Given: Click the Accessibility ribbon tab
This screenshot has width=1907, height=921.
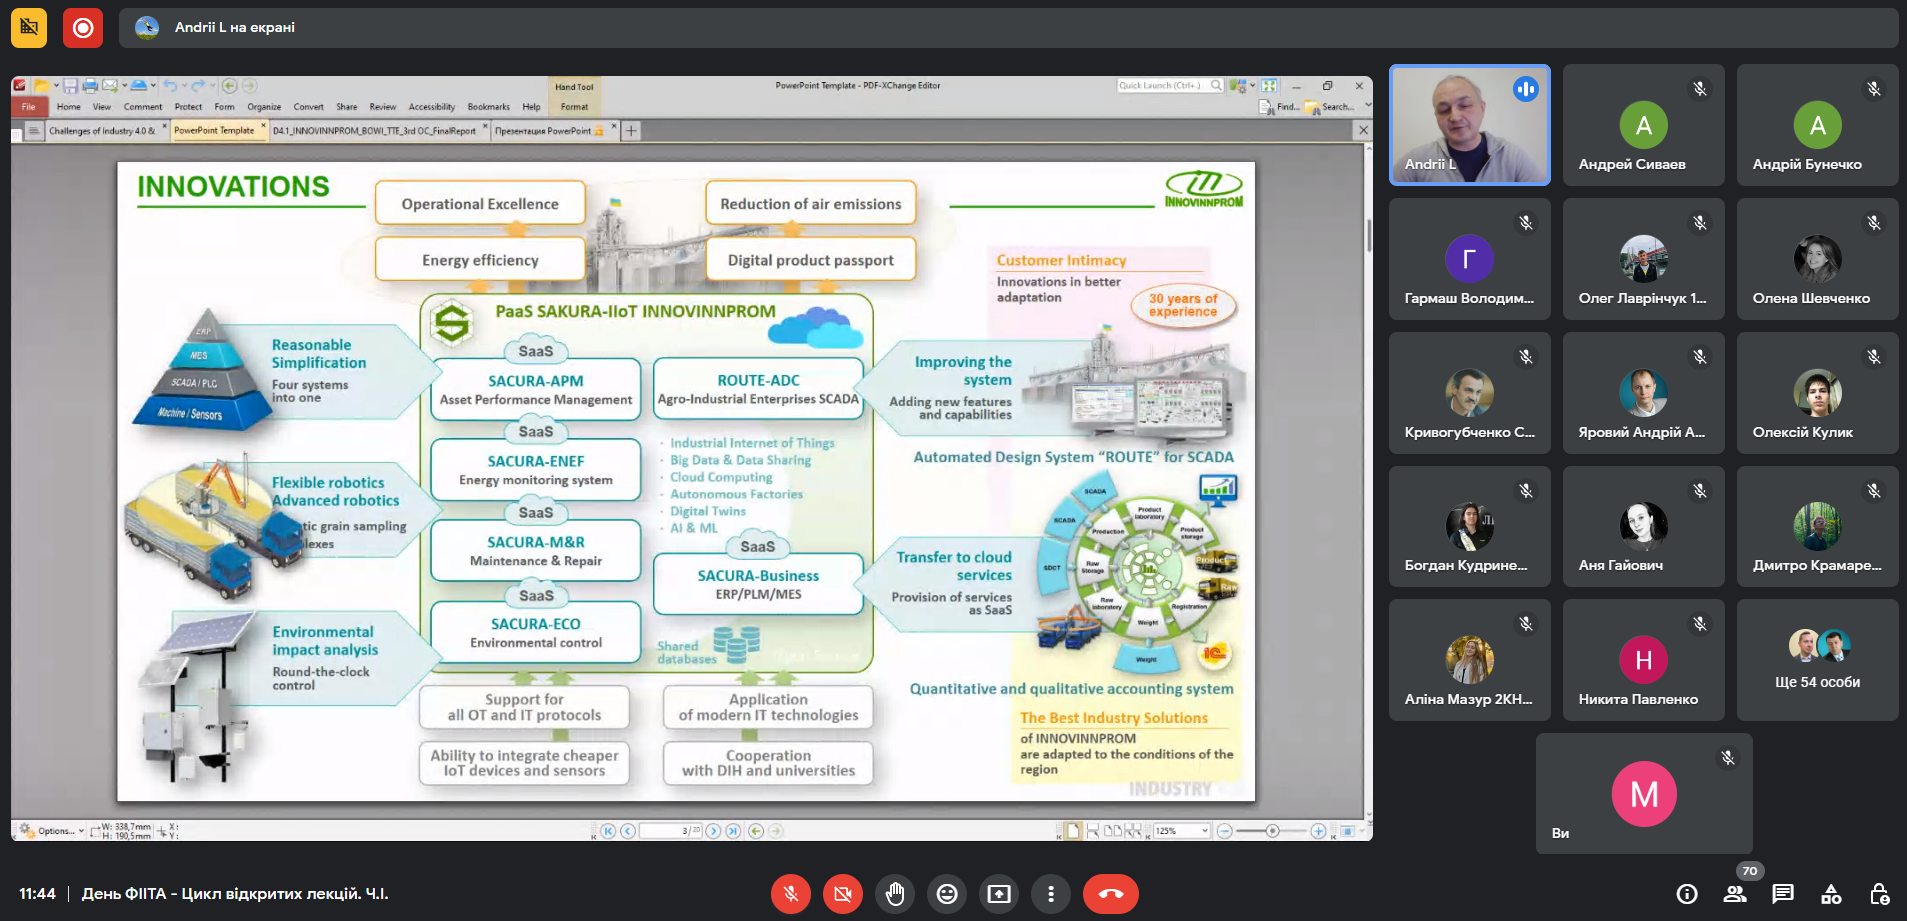Looking at the screenshot, I should pyautogui.click(x=432, y=107).
